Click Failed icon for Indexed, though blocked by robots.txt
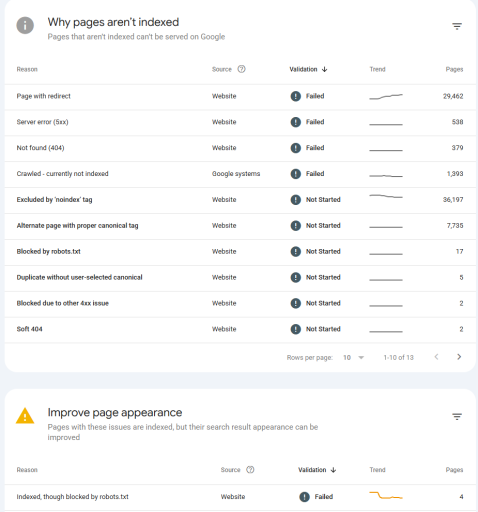 pos(304,497)
